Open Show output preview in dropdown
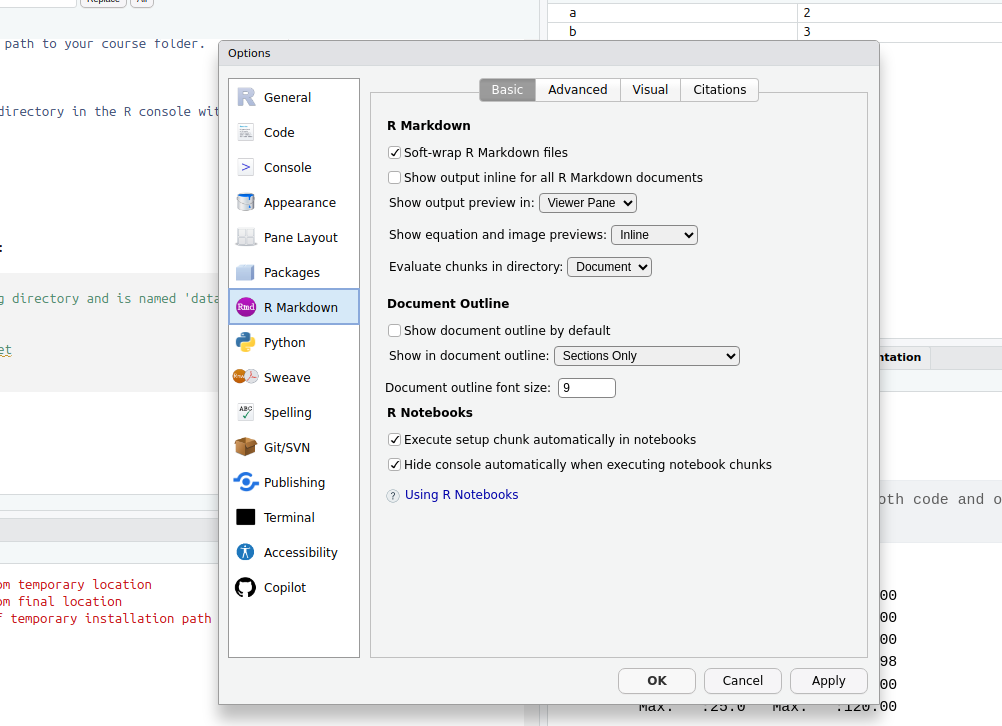The height and width of the screenshot is (726, 1002). pyautogui.click(x=588, y=203)
